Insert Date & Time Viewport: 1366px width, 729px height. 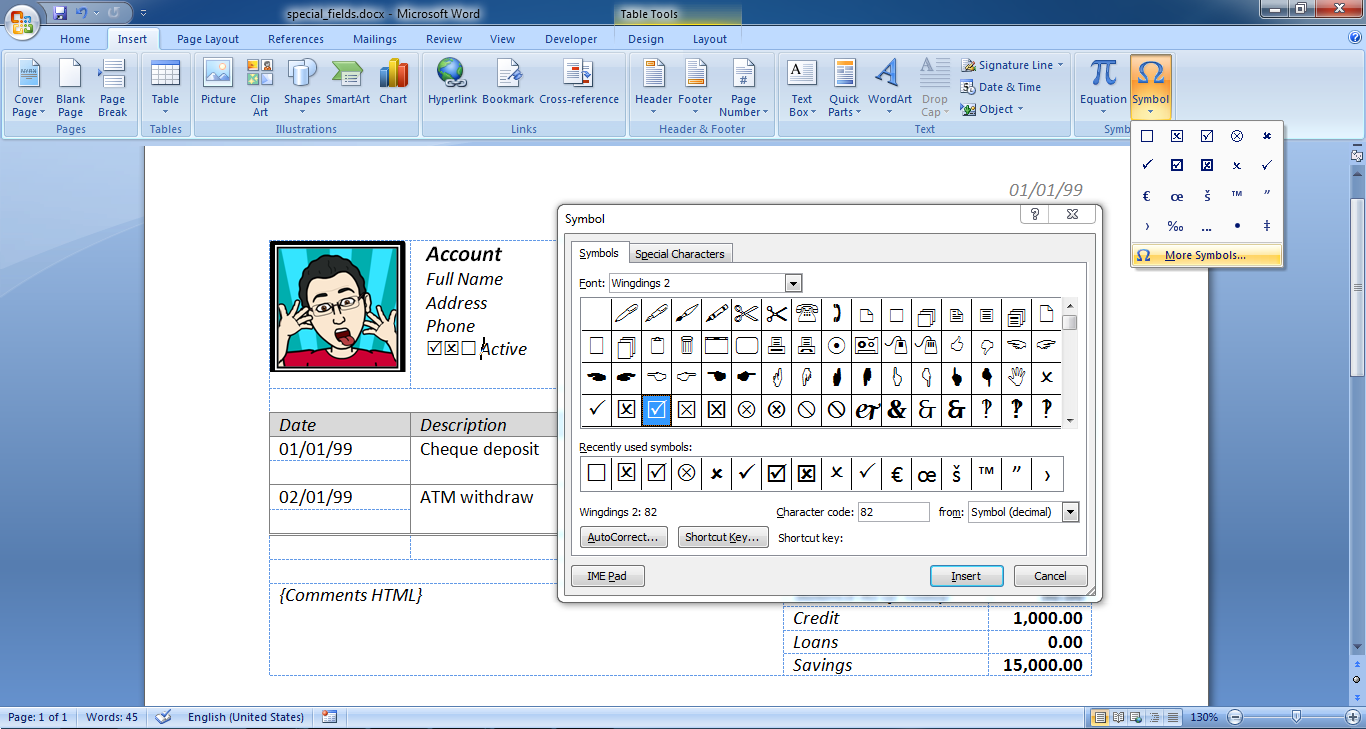click(1001, 87)
